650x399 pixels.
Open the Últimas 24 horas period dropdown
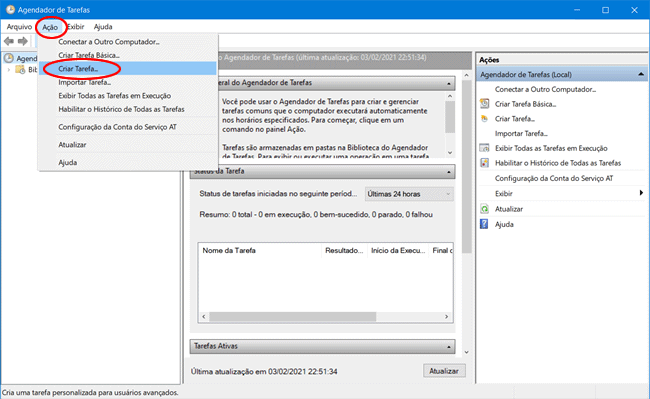pos(409,194)
